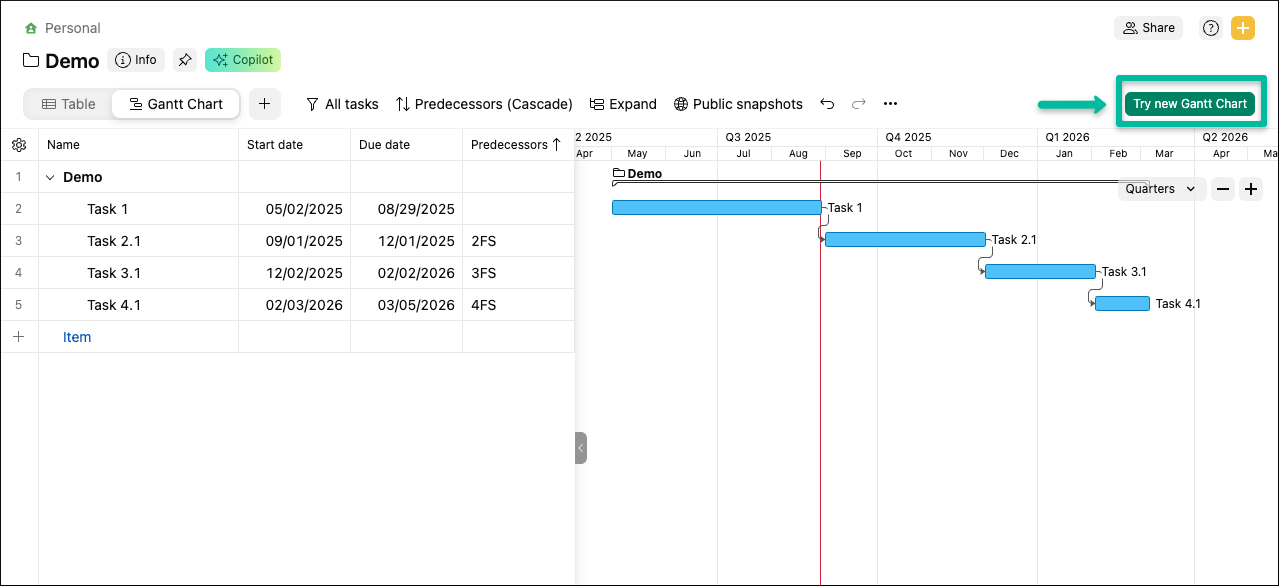Collapse the table panel with side handle
This screenshot has width=1279, height=586.
[581, 448]
